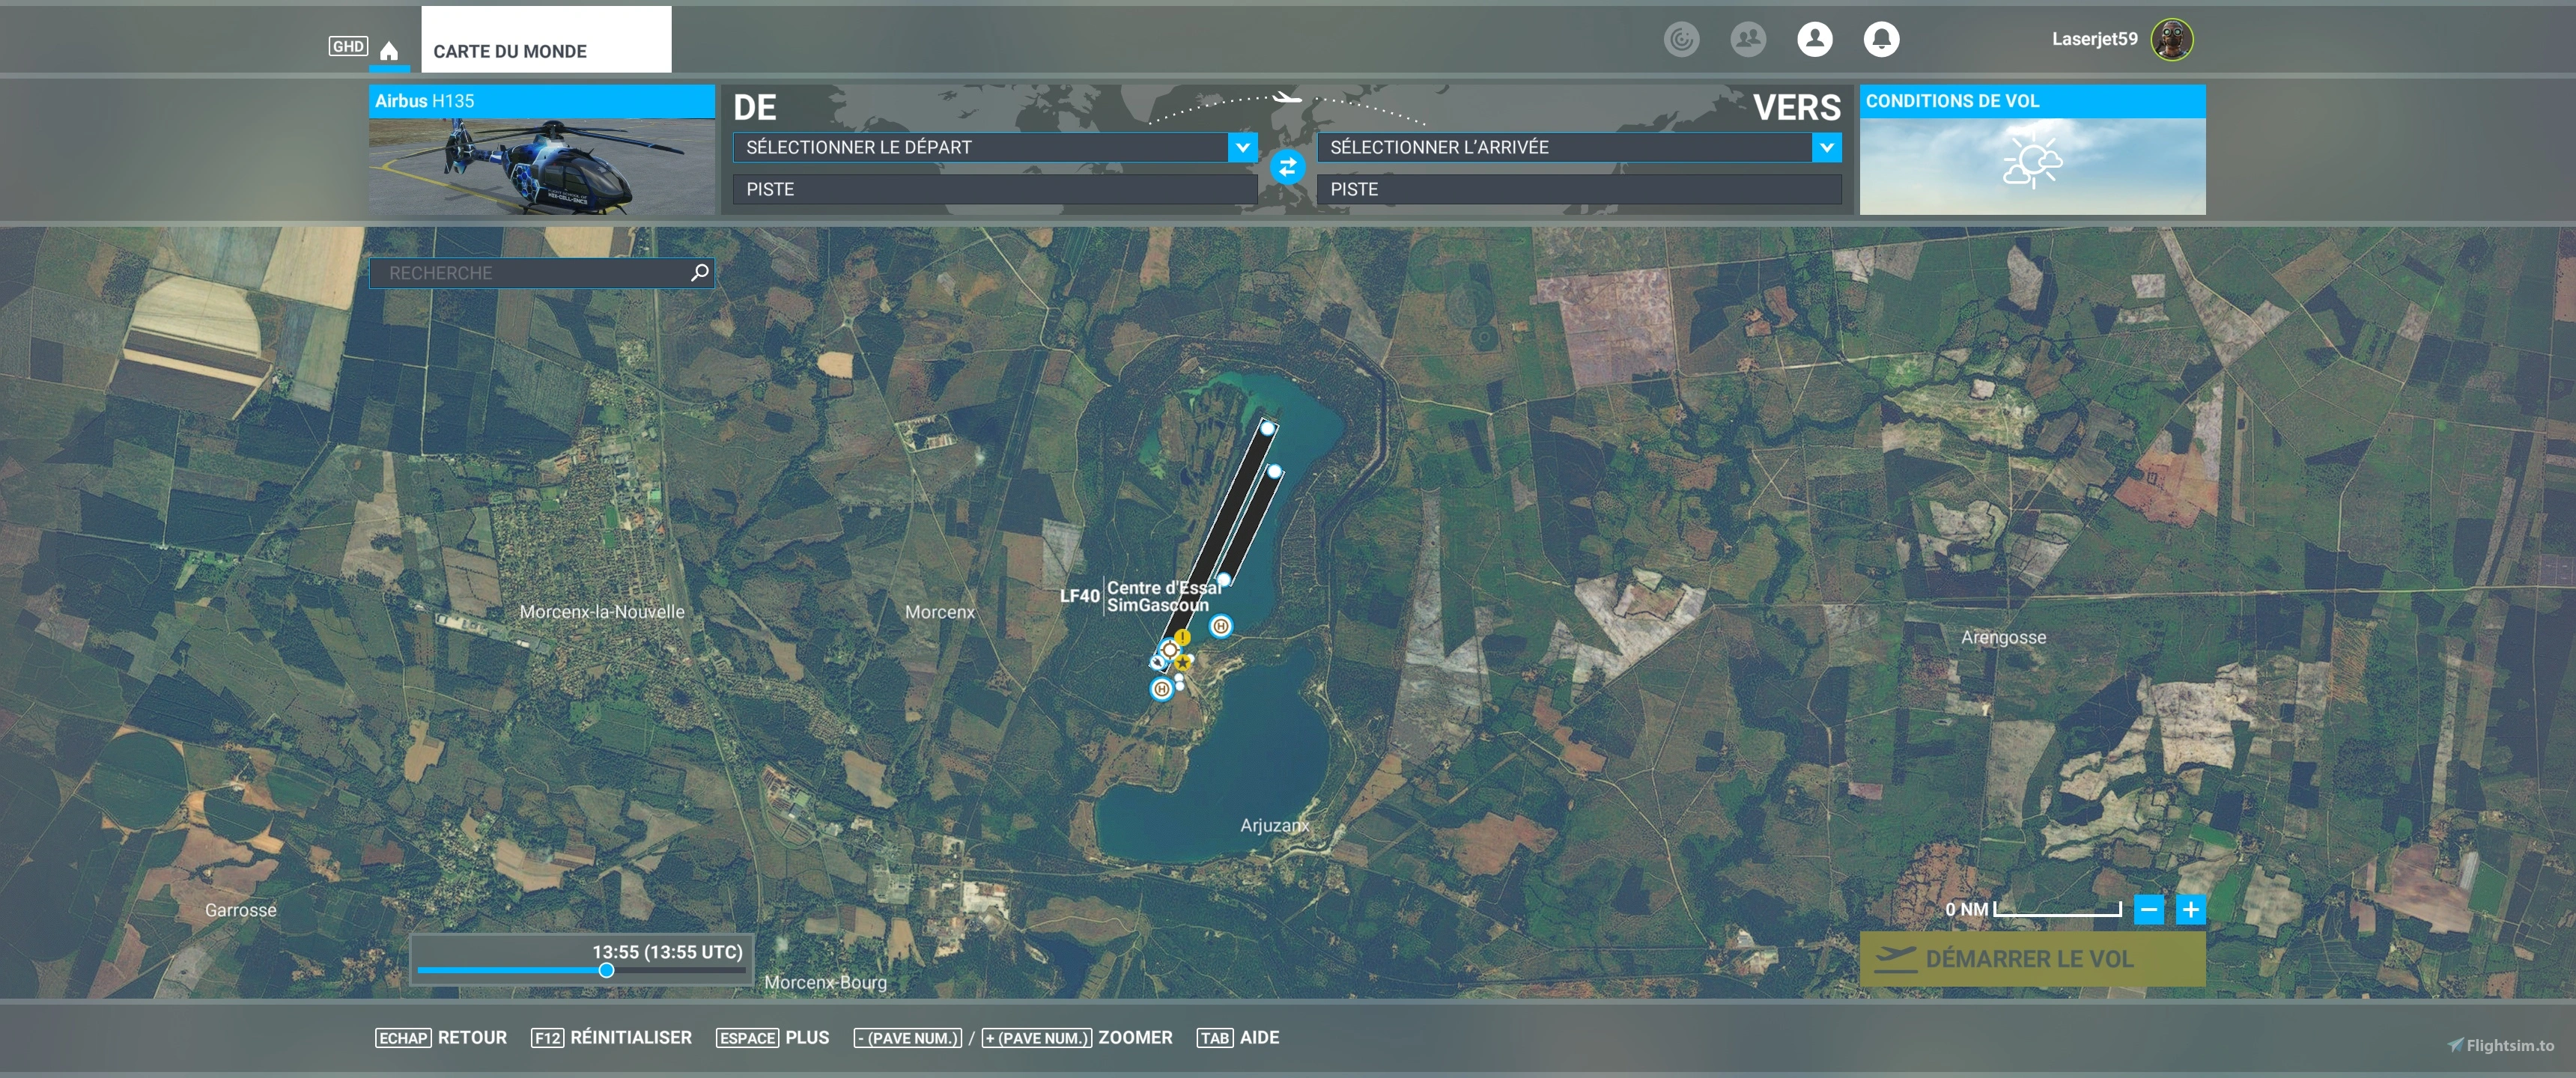The width and height of the screenshot is (2576, 1078).
Task: Zoom in with the plus button
Action: 2190,909
